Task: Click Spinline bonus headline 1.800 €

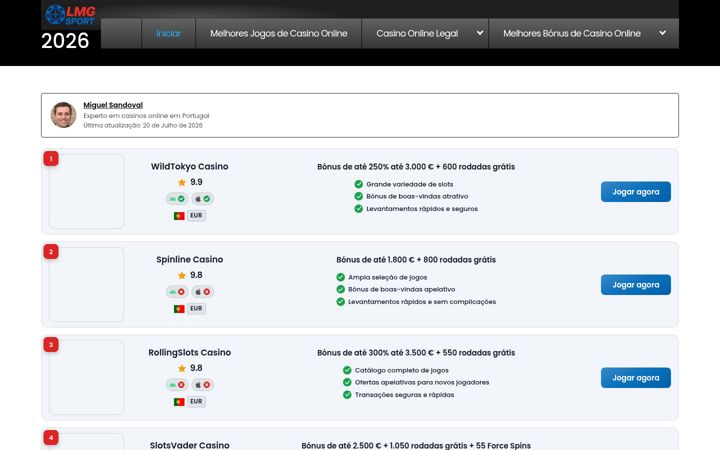Action: click(416, 260)
